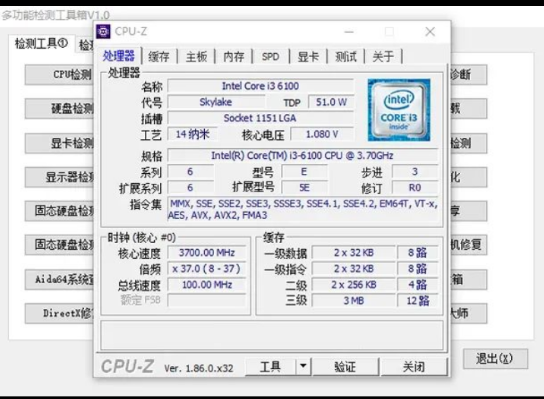Expand the 工具 dropdown arrow
544x399 pixels.
pyautogui.click(x=303, y=366)
